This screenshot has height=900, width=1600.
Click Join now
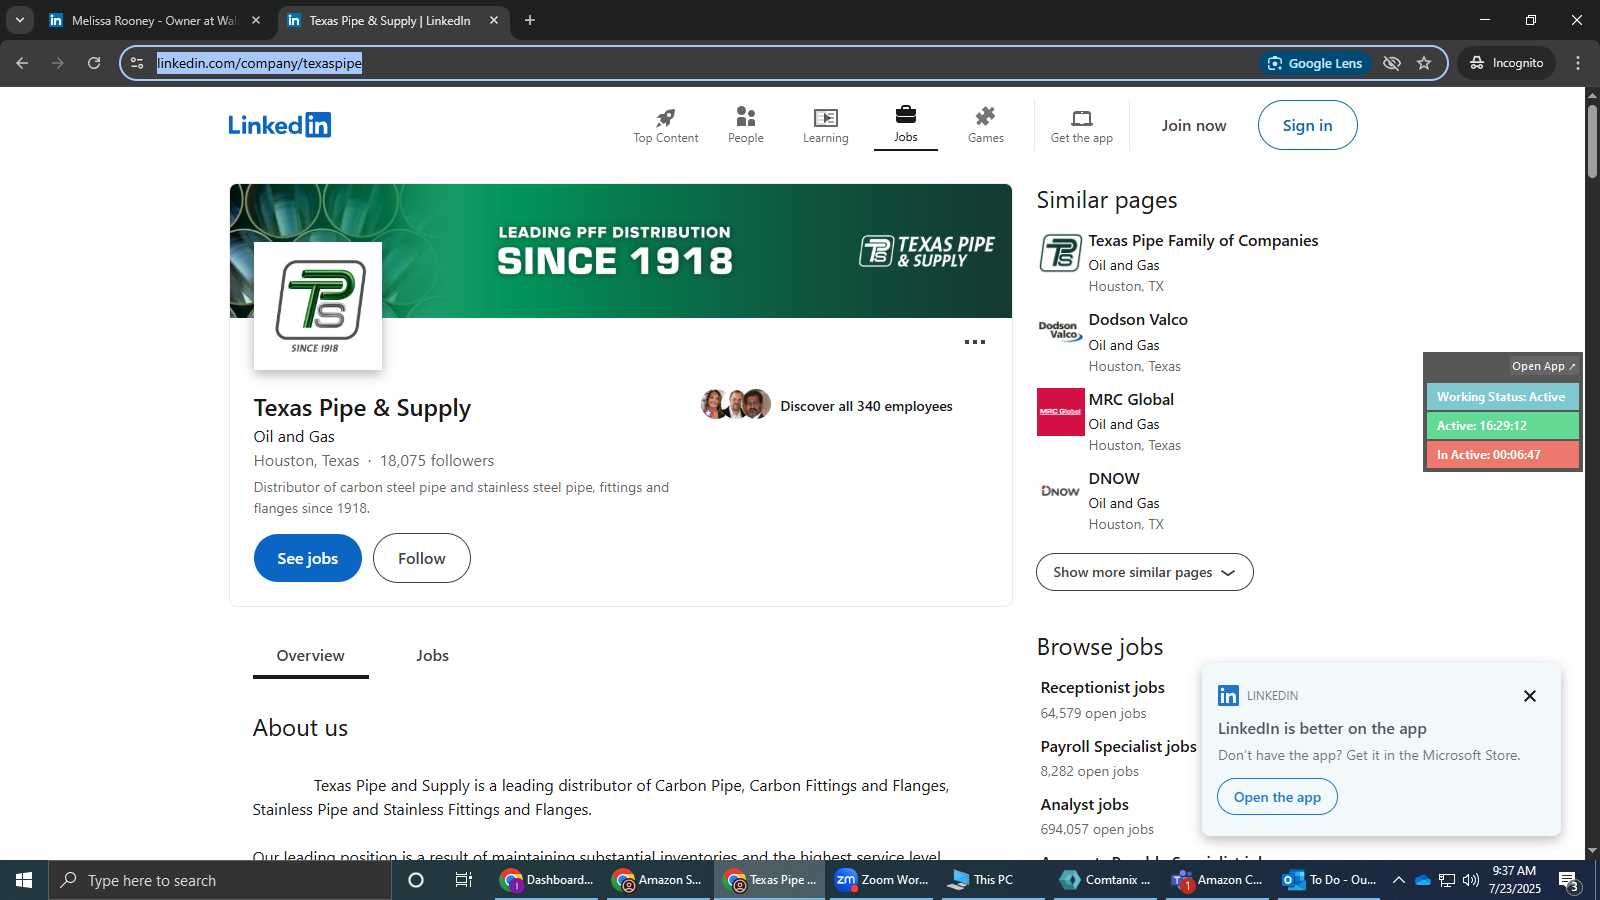1193,125
